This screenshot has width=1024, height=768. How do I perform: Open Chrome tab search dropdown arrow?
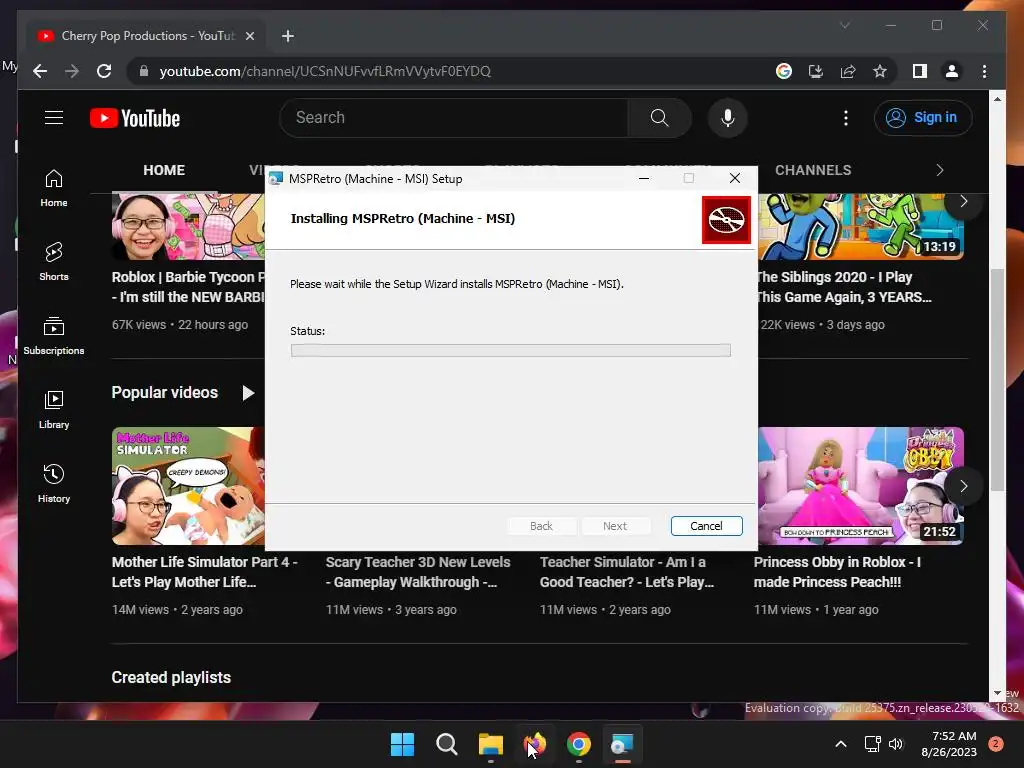point(844,25)
